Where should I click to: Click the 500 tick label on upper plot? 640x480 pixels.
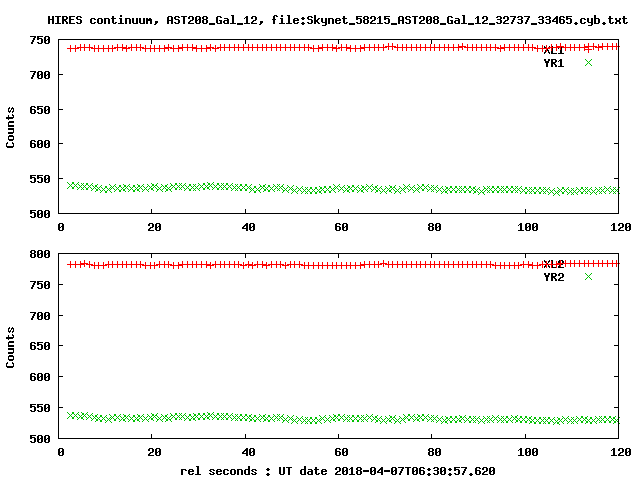tap(40, 214)
